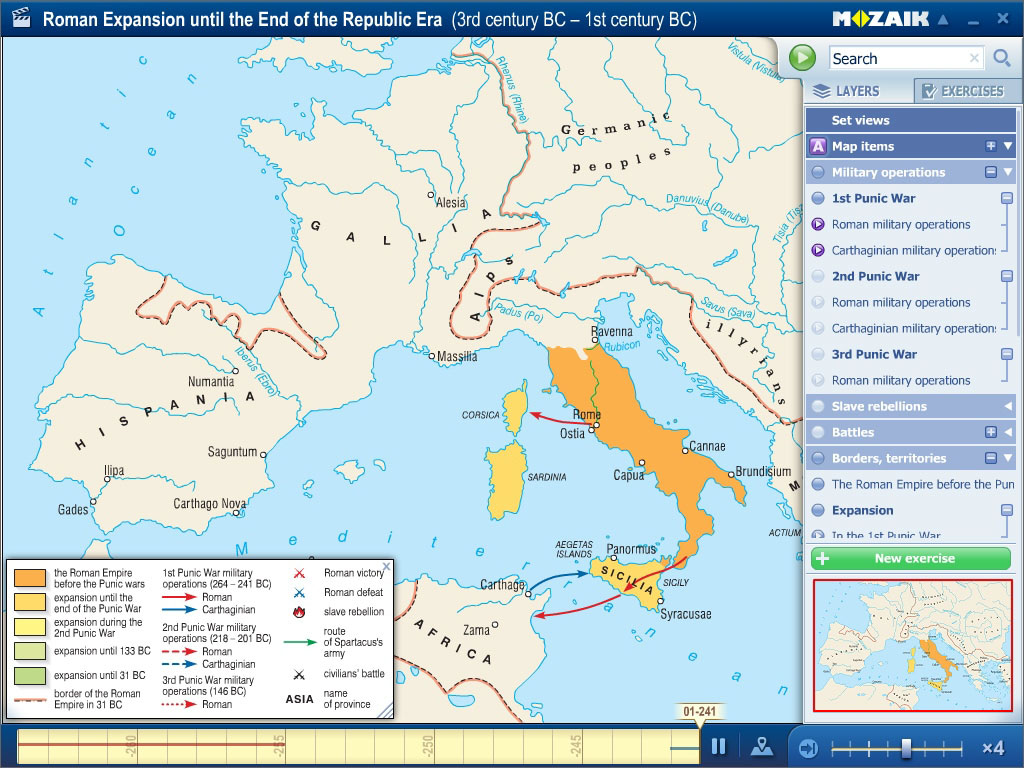1024x768 pixels.
Task: Click the New exercise button
Action: click(911, 558)
